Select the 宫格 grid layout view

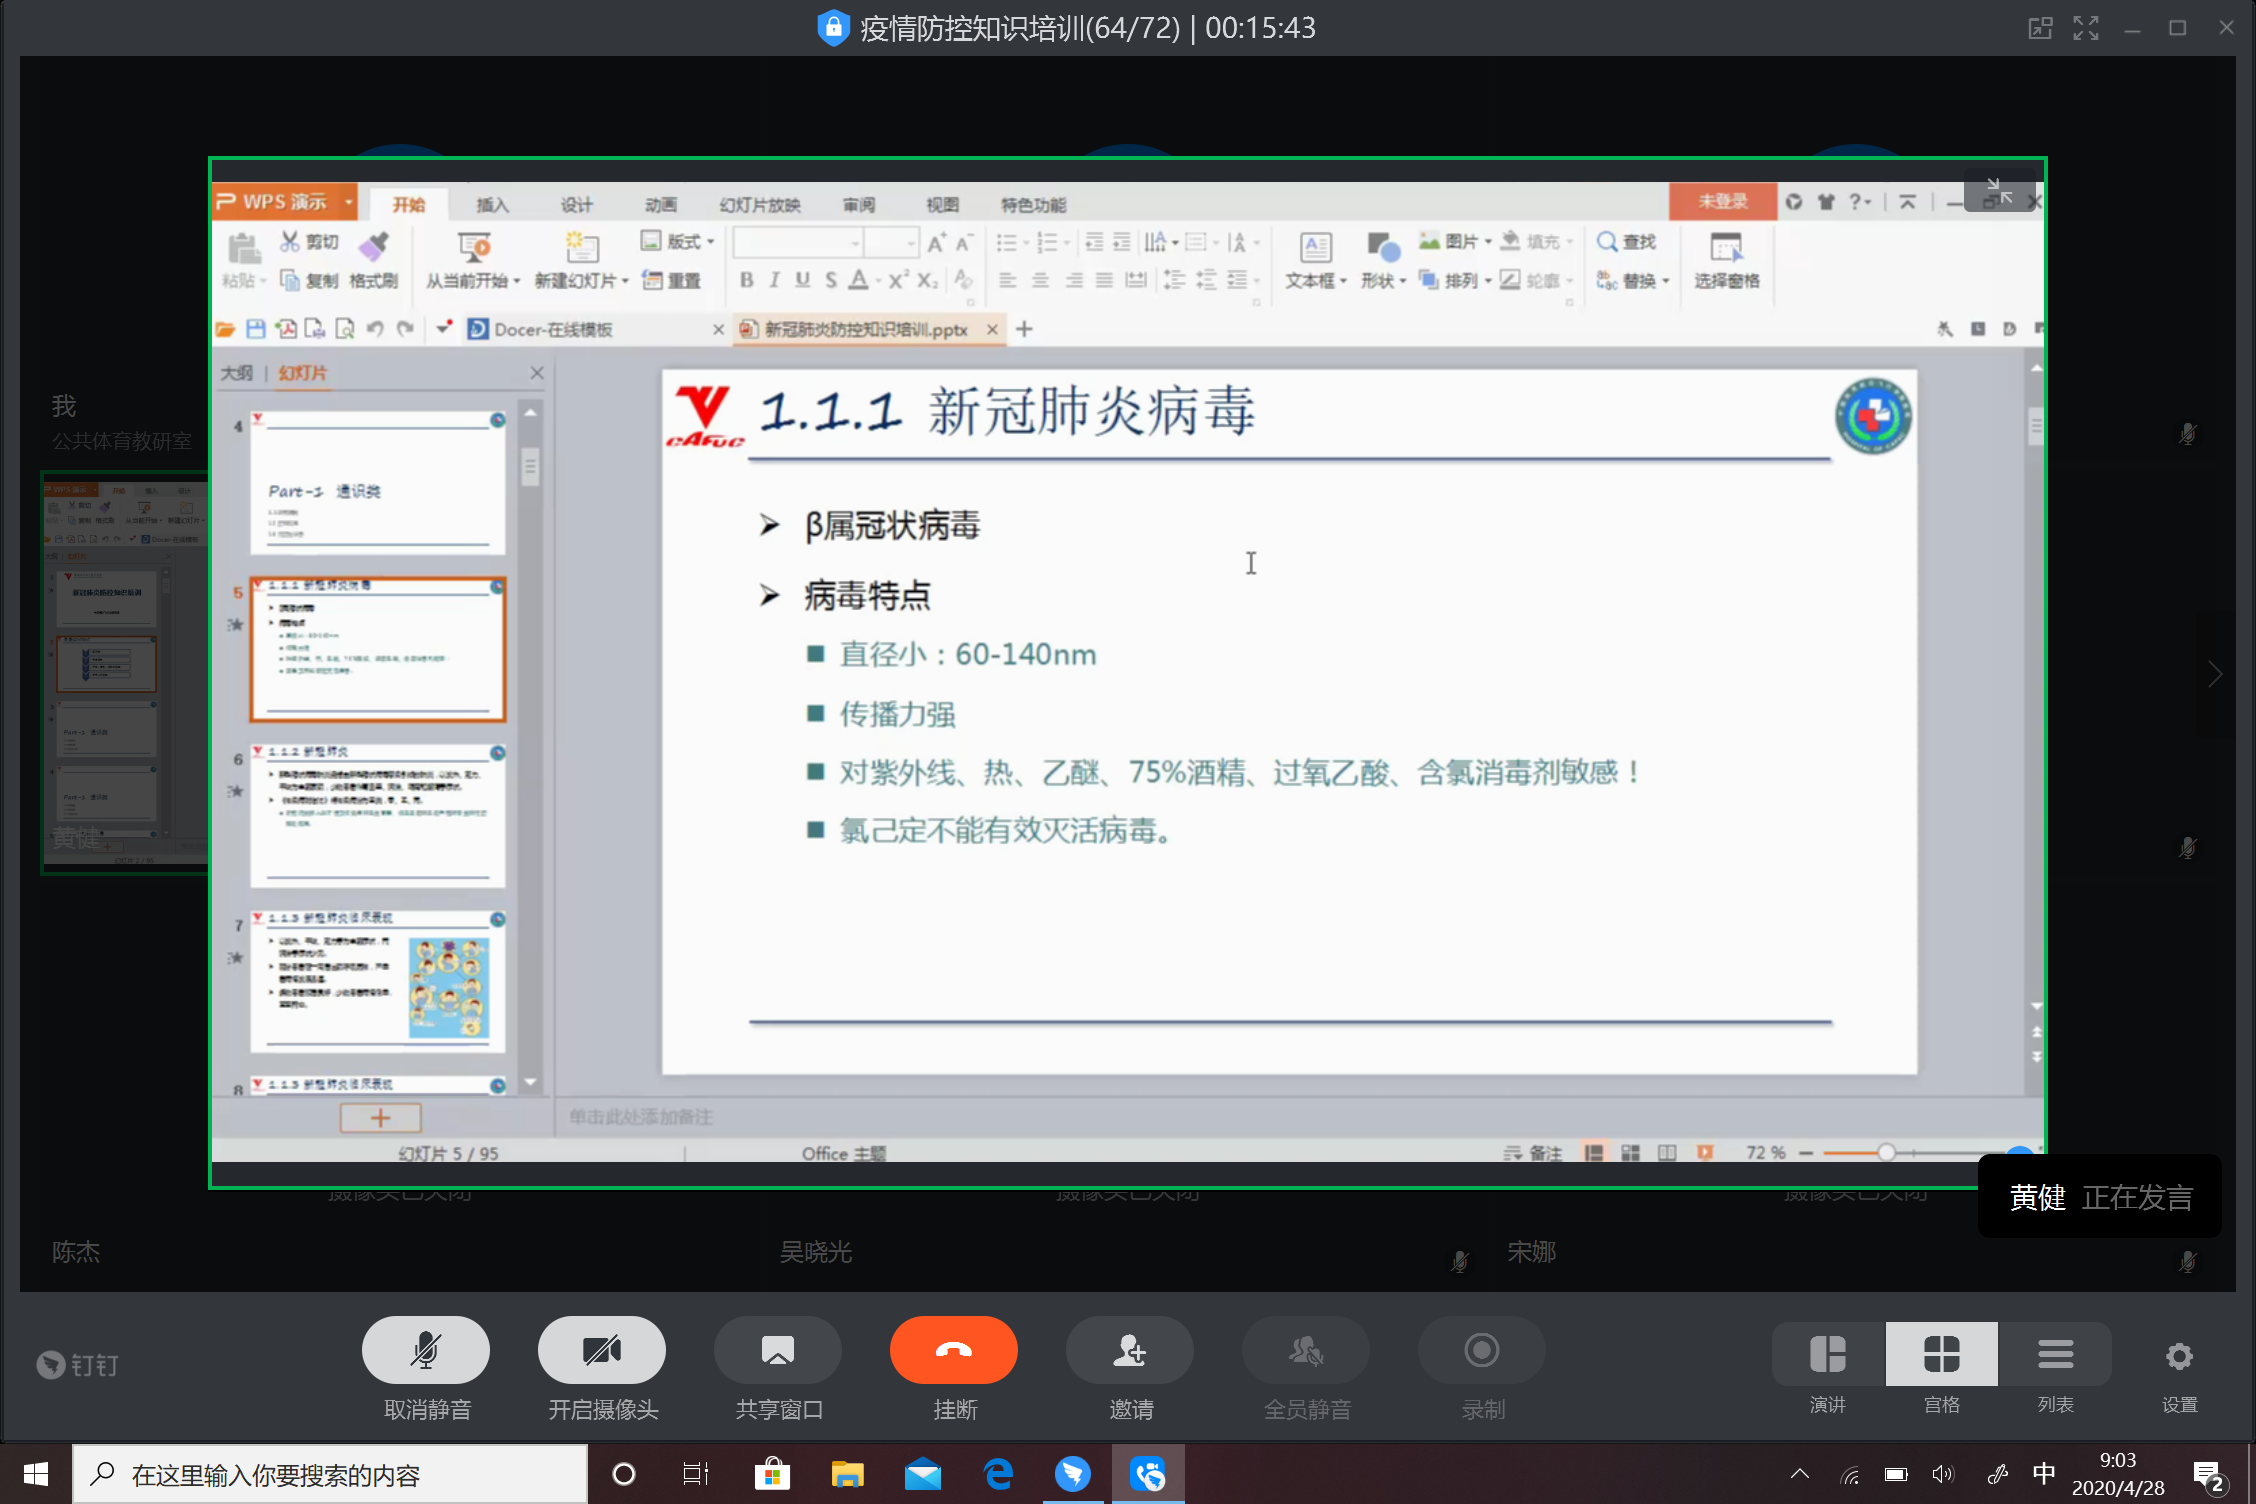pos(1941,1355)
